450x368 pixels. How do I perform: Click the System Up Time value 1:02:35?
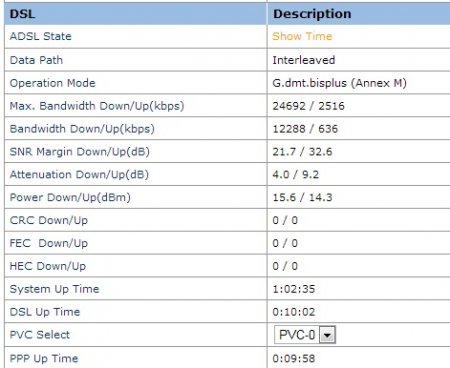(x=293, y=289)
